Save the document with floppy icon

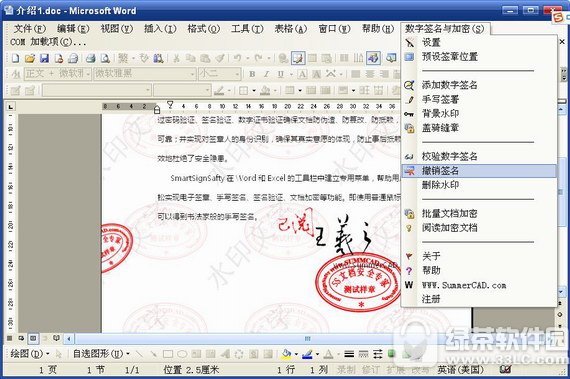(x=44, y=58)
